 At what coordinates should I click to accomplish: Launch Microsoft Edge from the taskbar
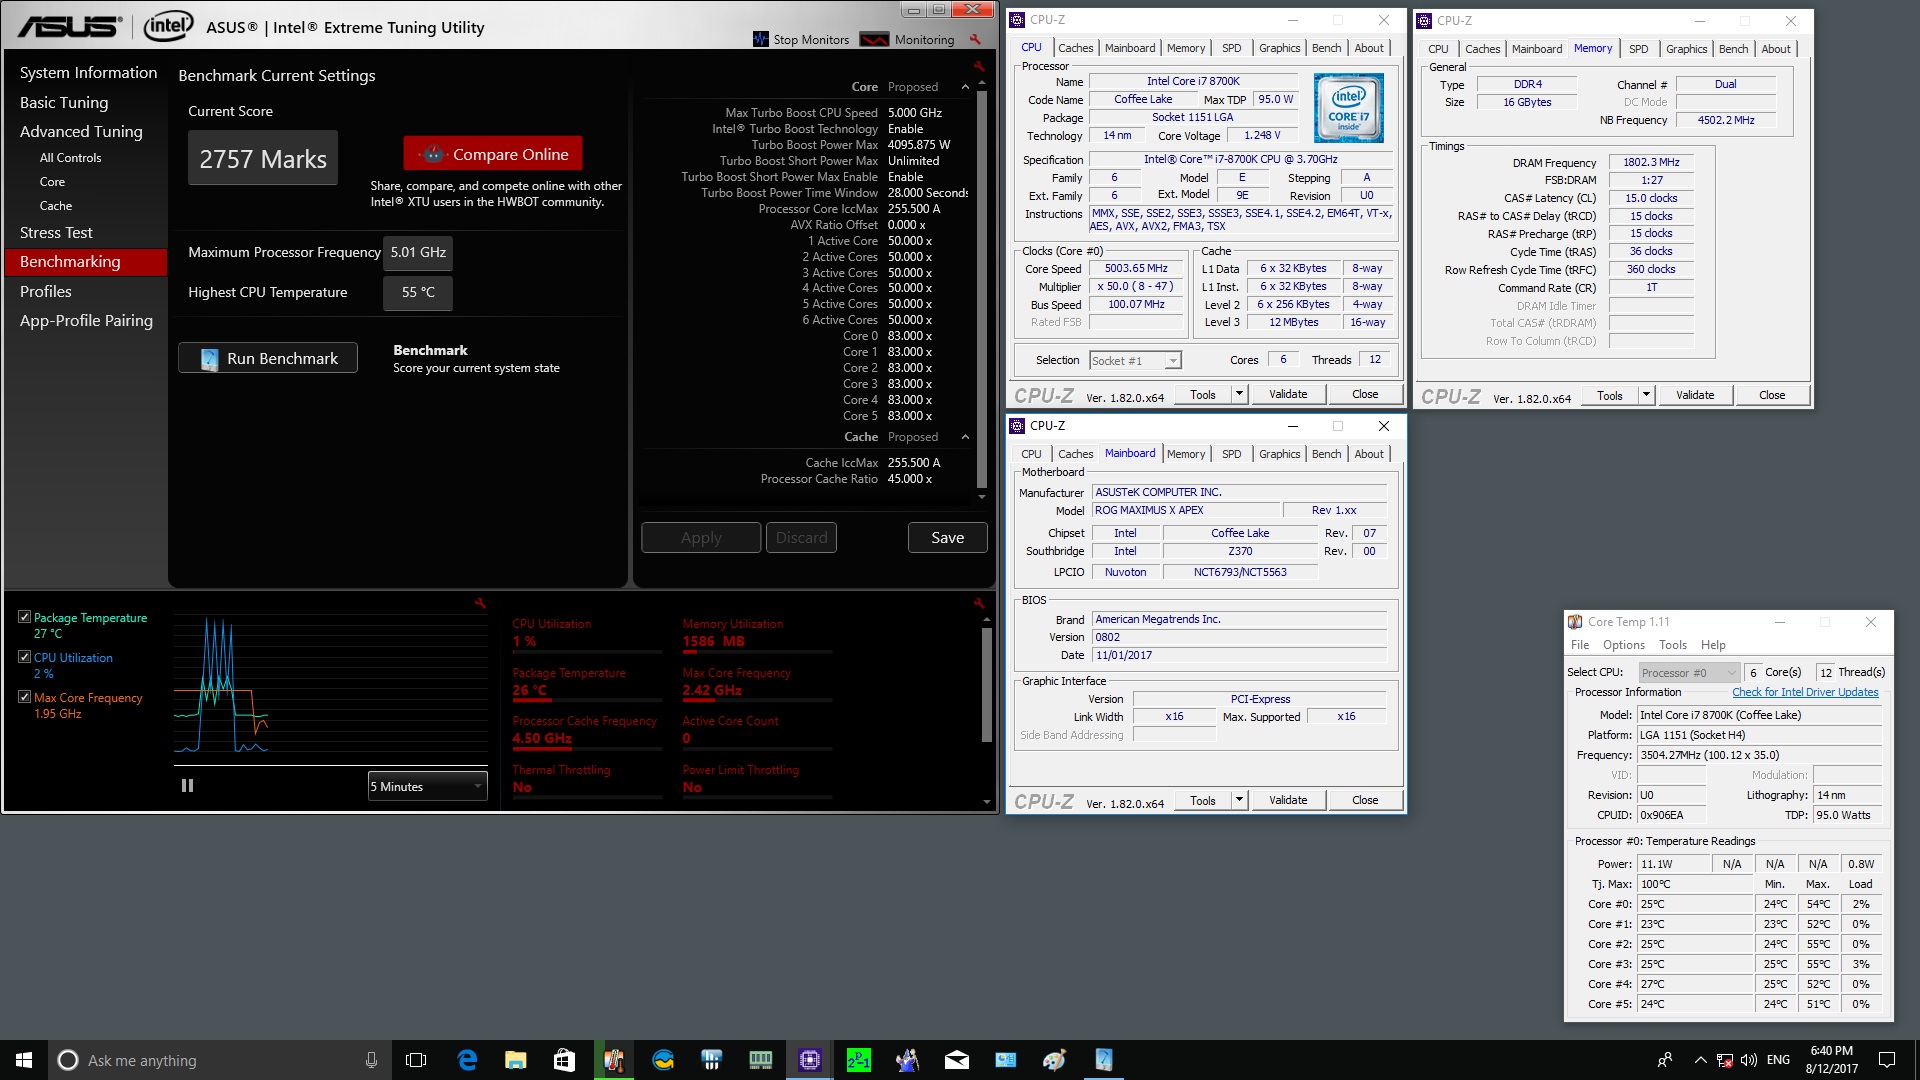coord(467,1060)
